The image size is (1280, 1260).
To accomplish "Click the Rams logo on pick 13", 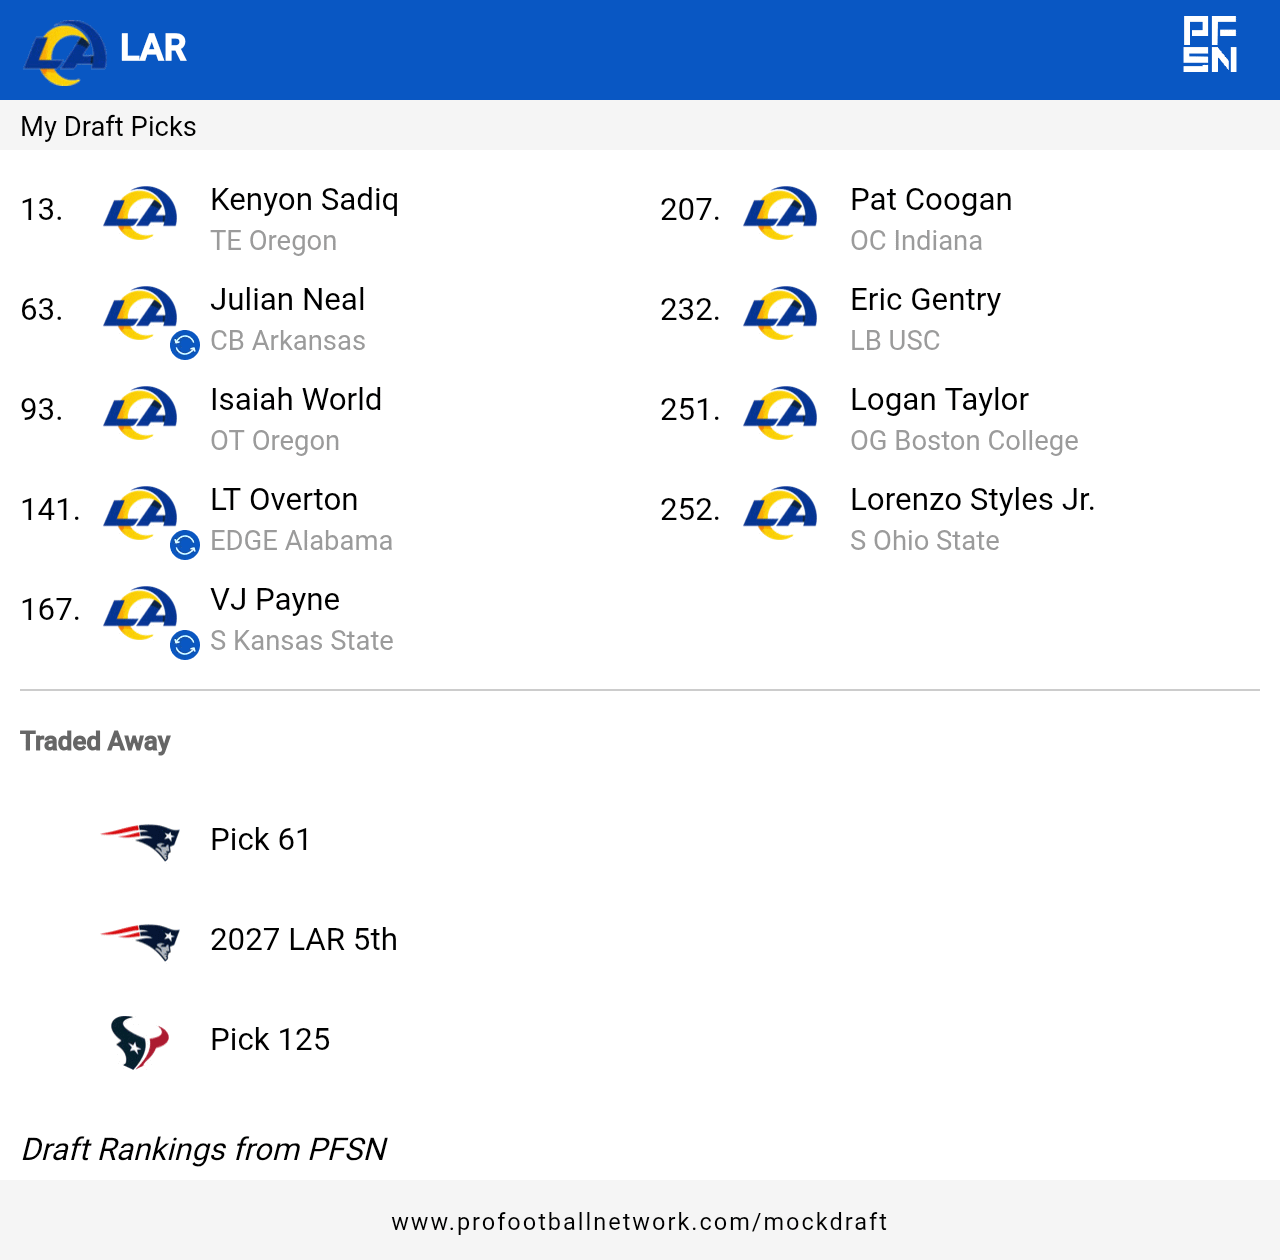I will coord(140,213).
